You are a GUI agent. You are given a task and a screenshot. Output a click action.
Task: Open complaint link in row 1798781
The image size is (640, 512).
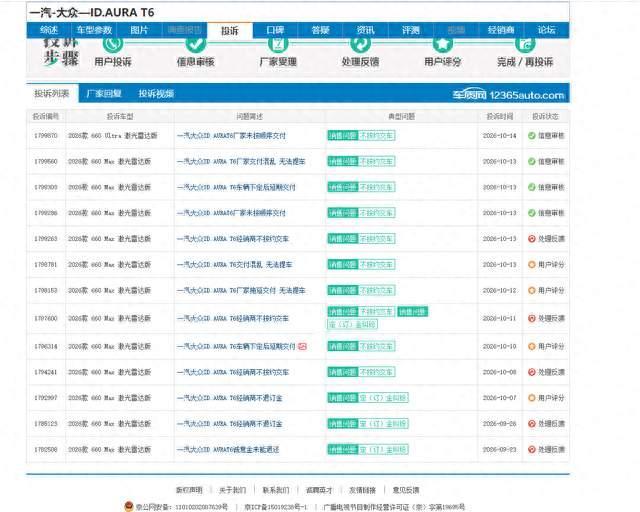coord(235,265)
